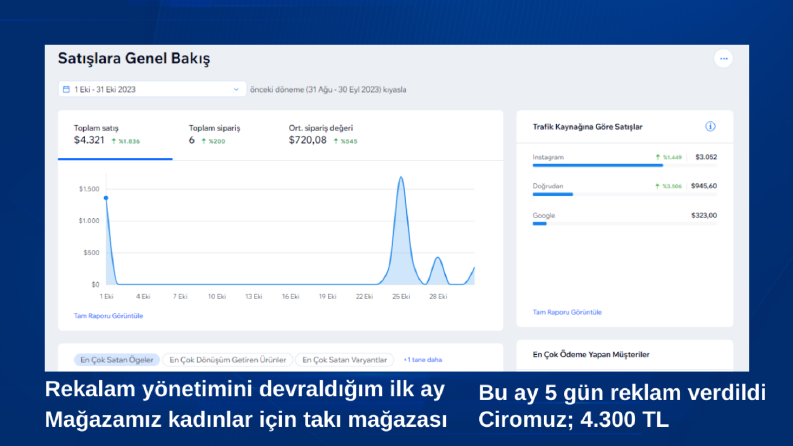Select the Toplam sipariş tab
793x446 pixels.
pos(214,135)
